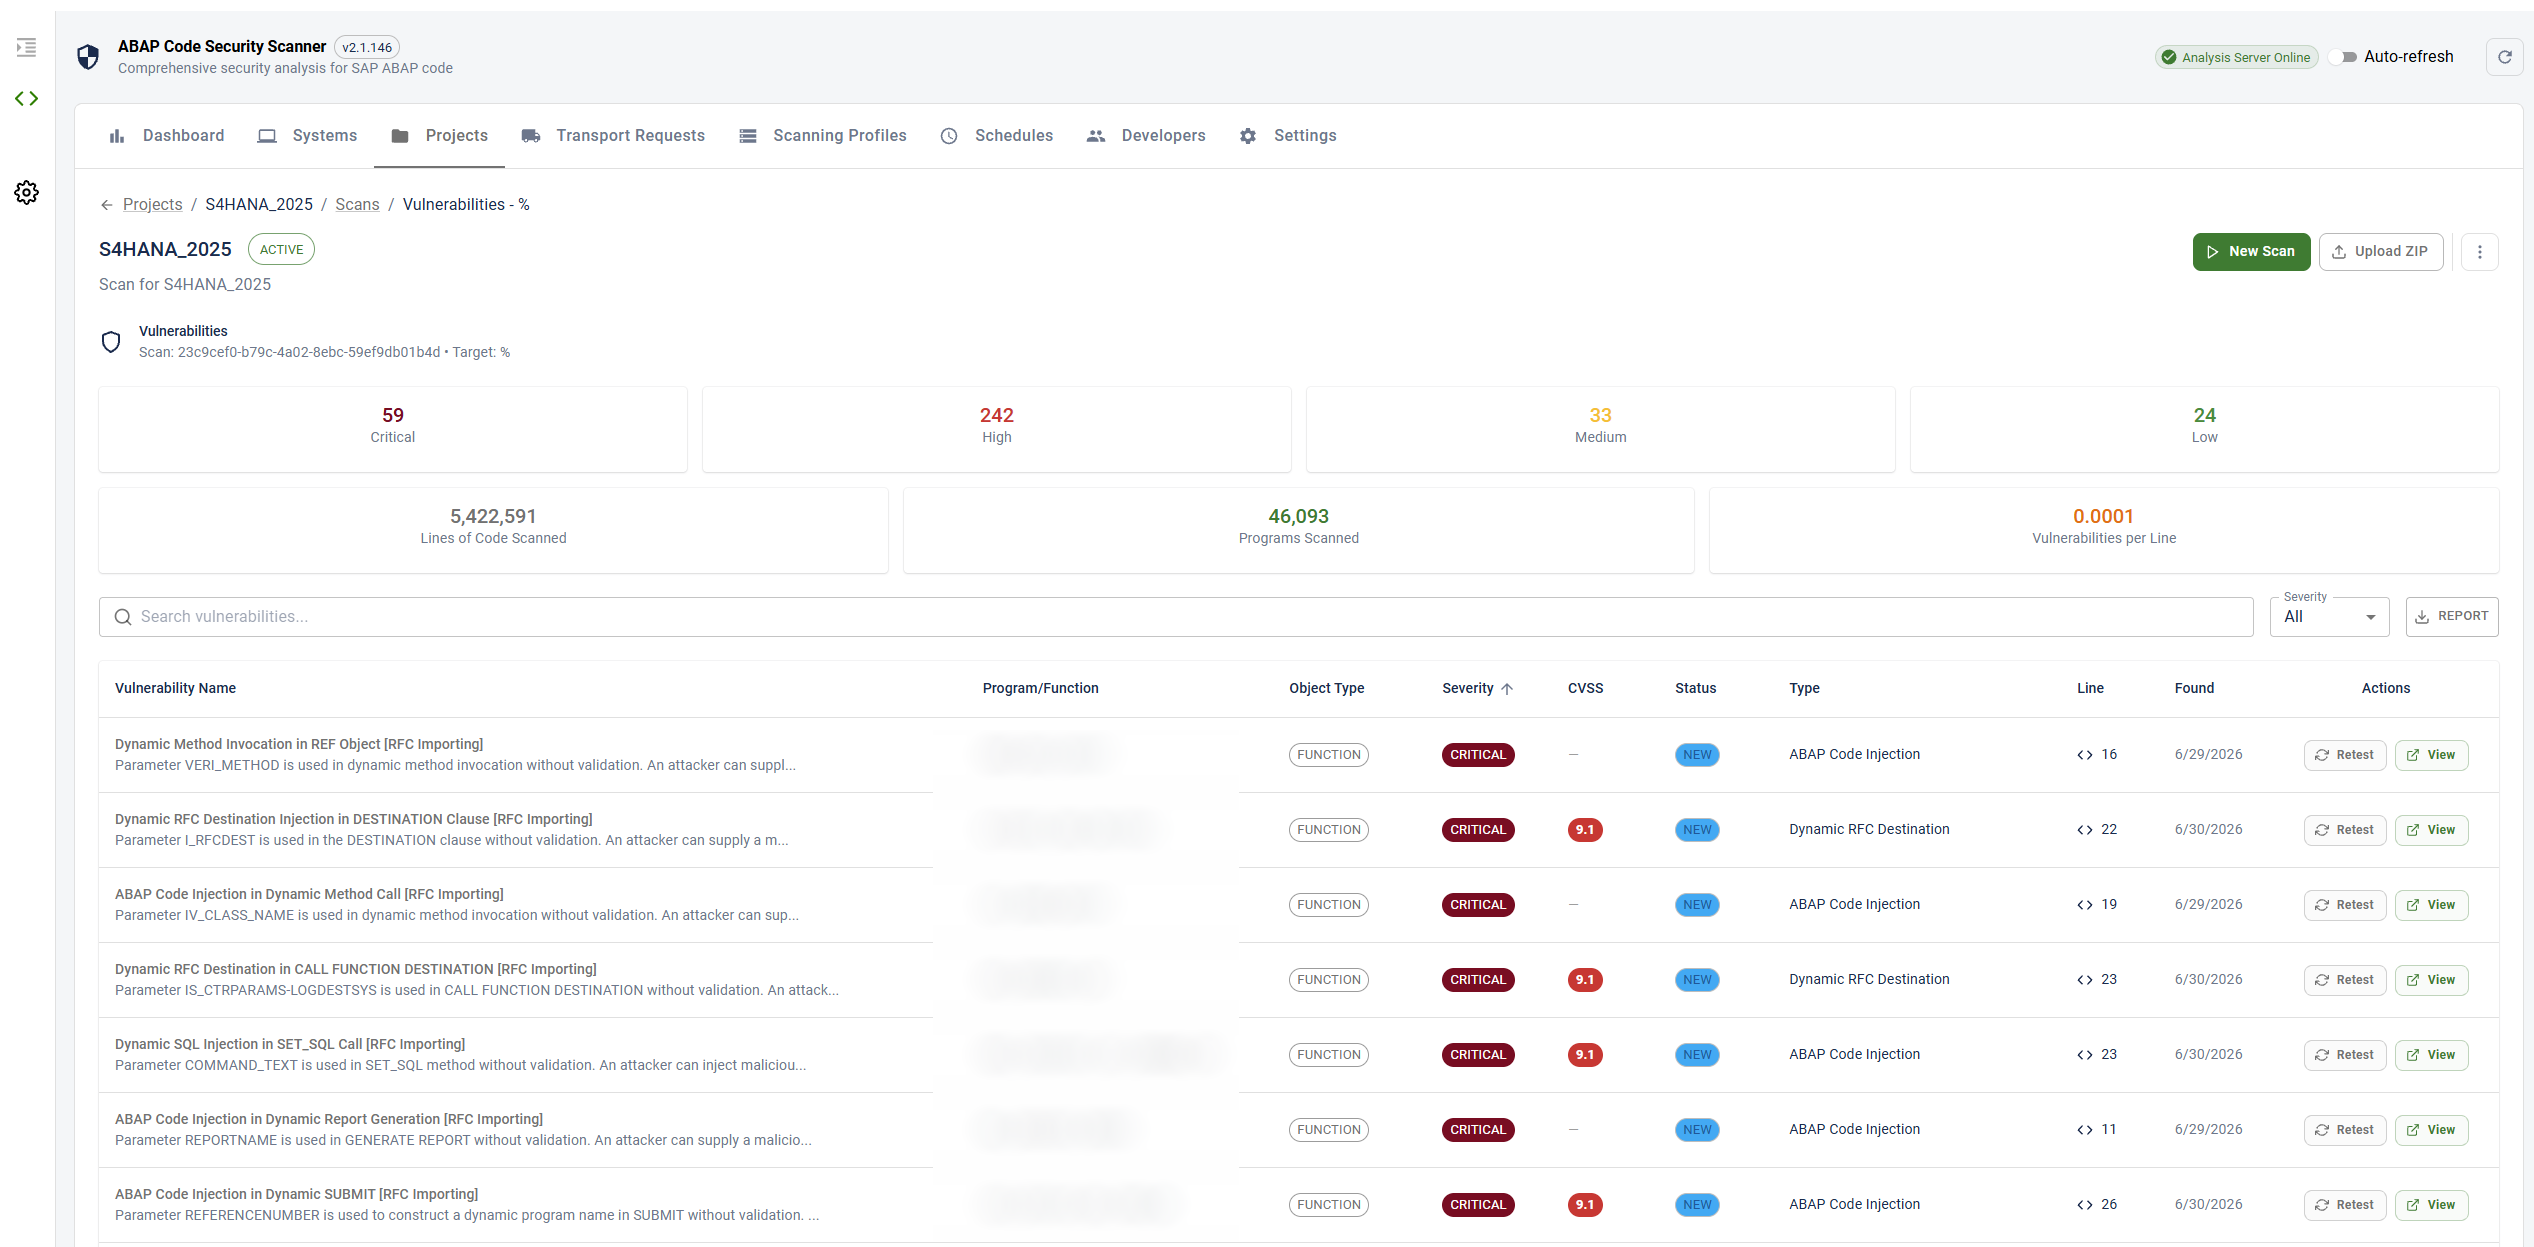Open the sidebar settings gear icon
This screenshot has height=1247, width=2534.
click(x=27, y=192)
